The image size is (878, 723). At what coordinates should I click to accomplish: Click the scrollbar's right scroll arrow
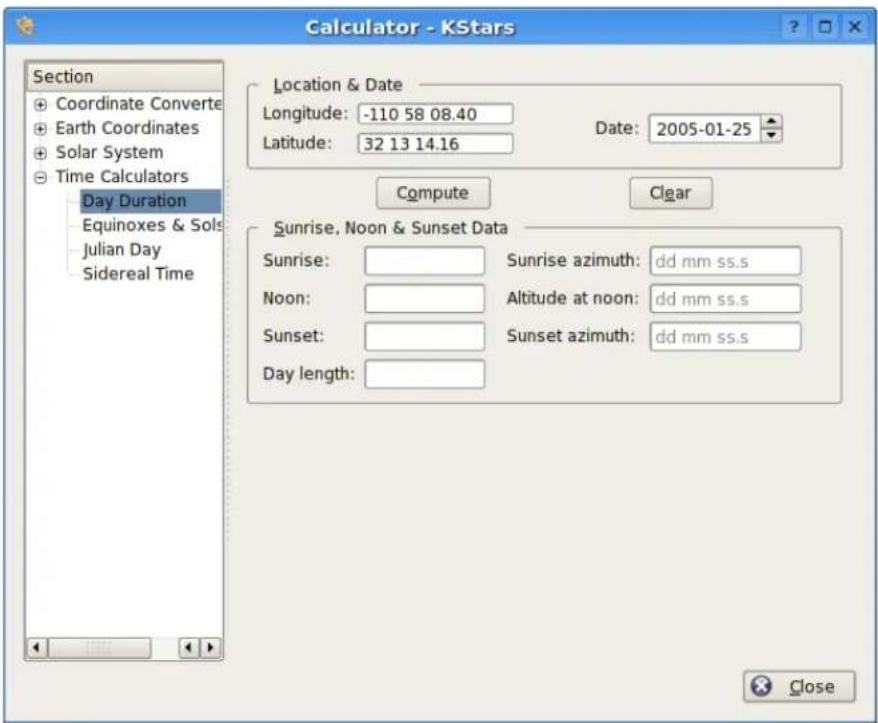coord(211,647)
